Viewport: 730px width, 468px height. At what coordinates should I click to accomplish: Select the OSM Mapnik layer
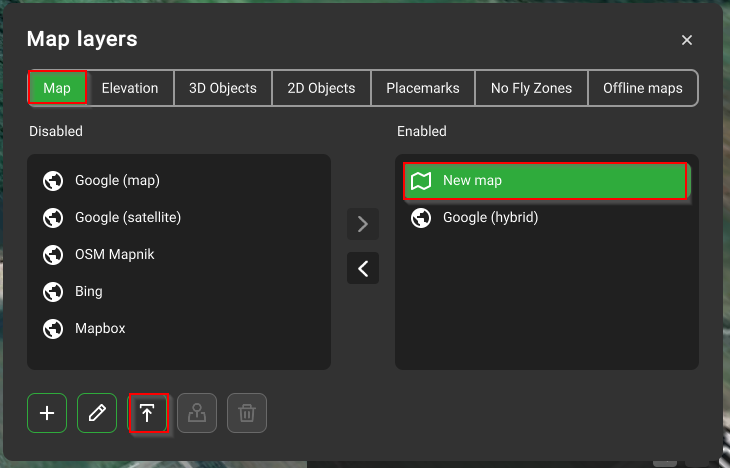(x=114, y=254)
